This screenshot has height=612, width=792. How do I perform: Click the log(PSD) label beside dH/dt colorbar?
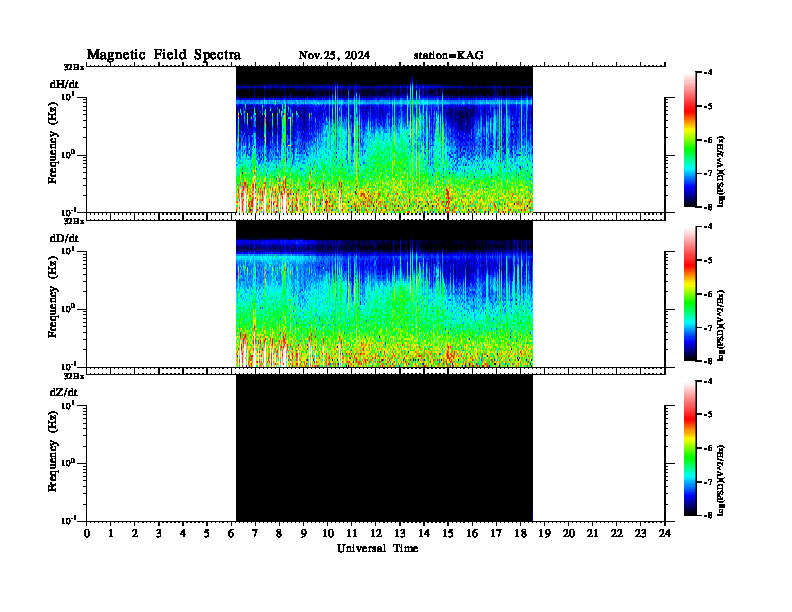[x=721, y=171]
